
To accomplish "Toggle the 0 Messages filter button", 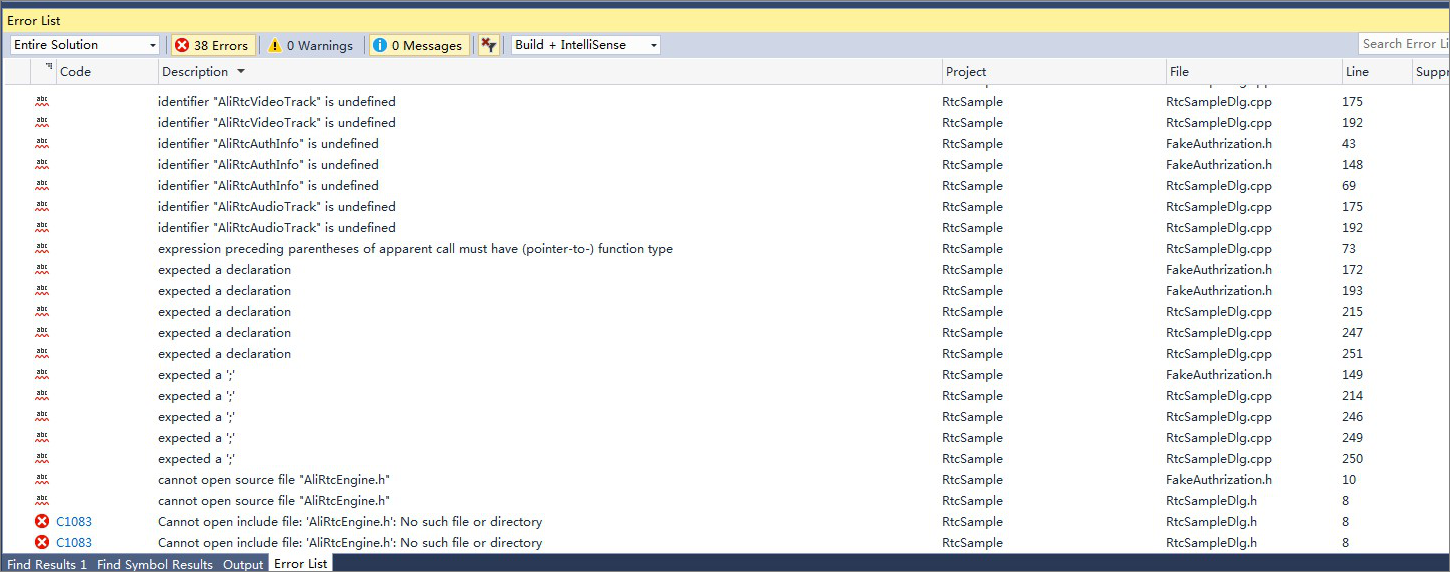I will (417, 45).
